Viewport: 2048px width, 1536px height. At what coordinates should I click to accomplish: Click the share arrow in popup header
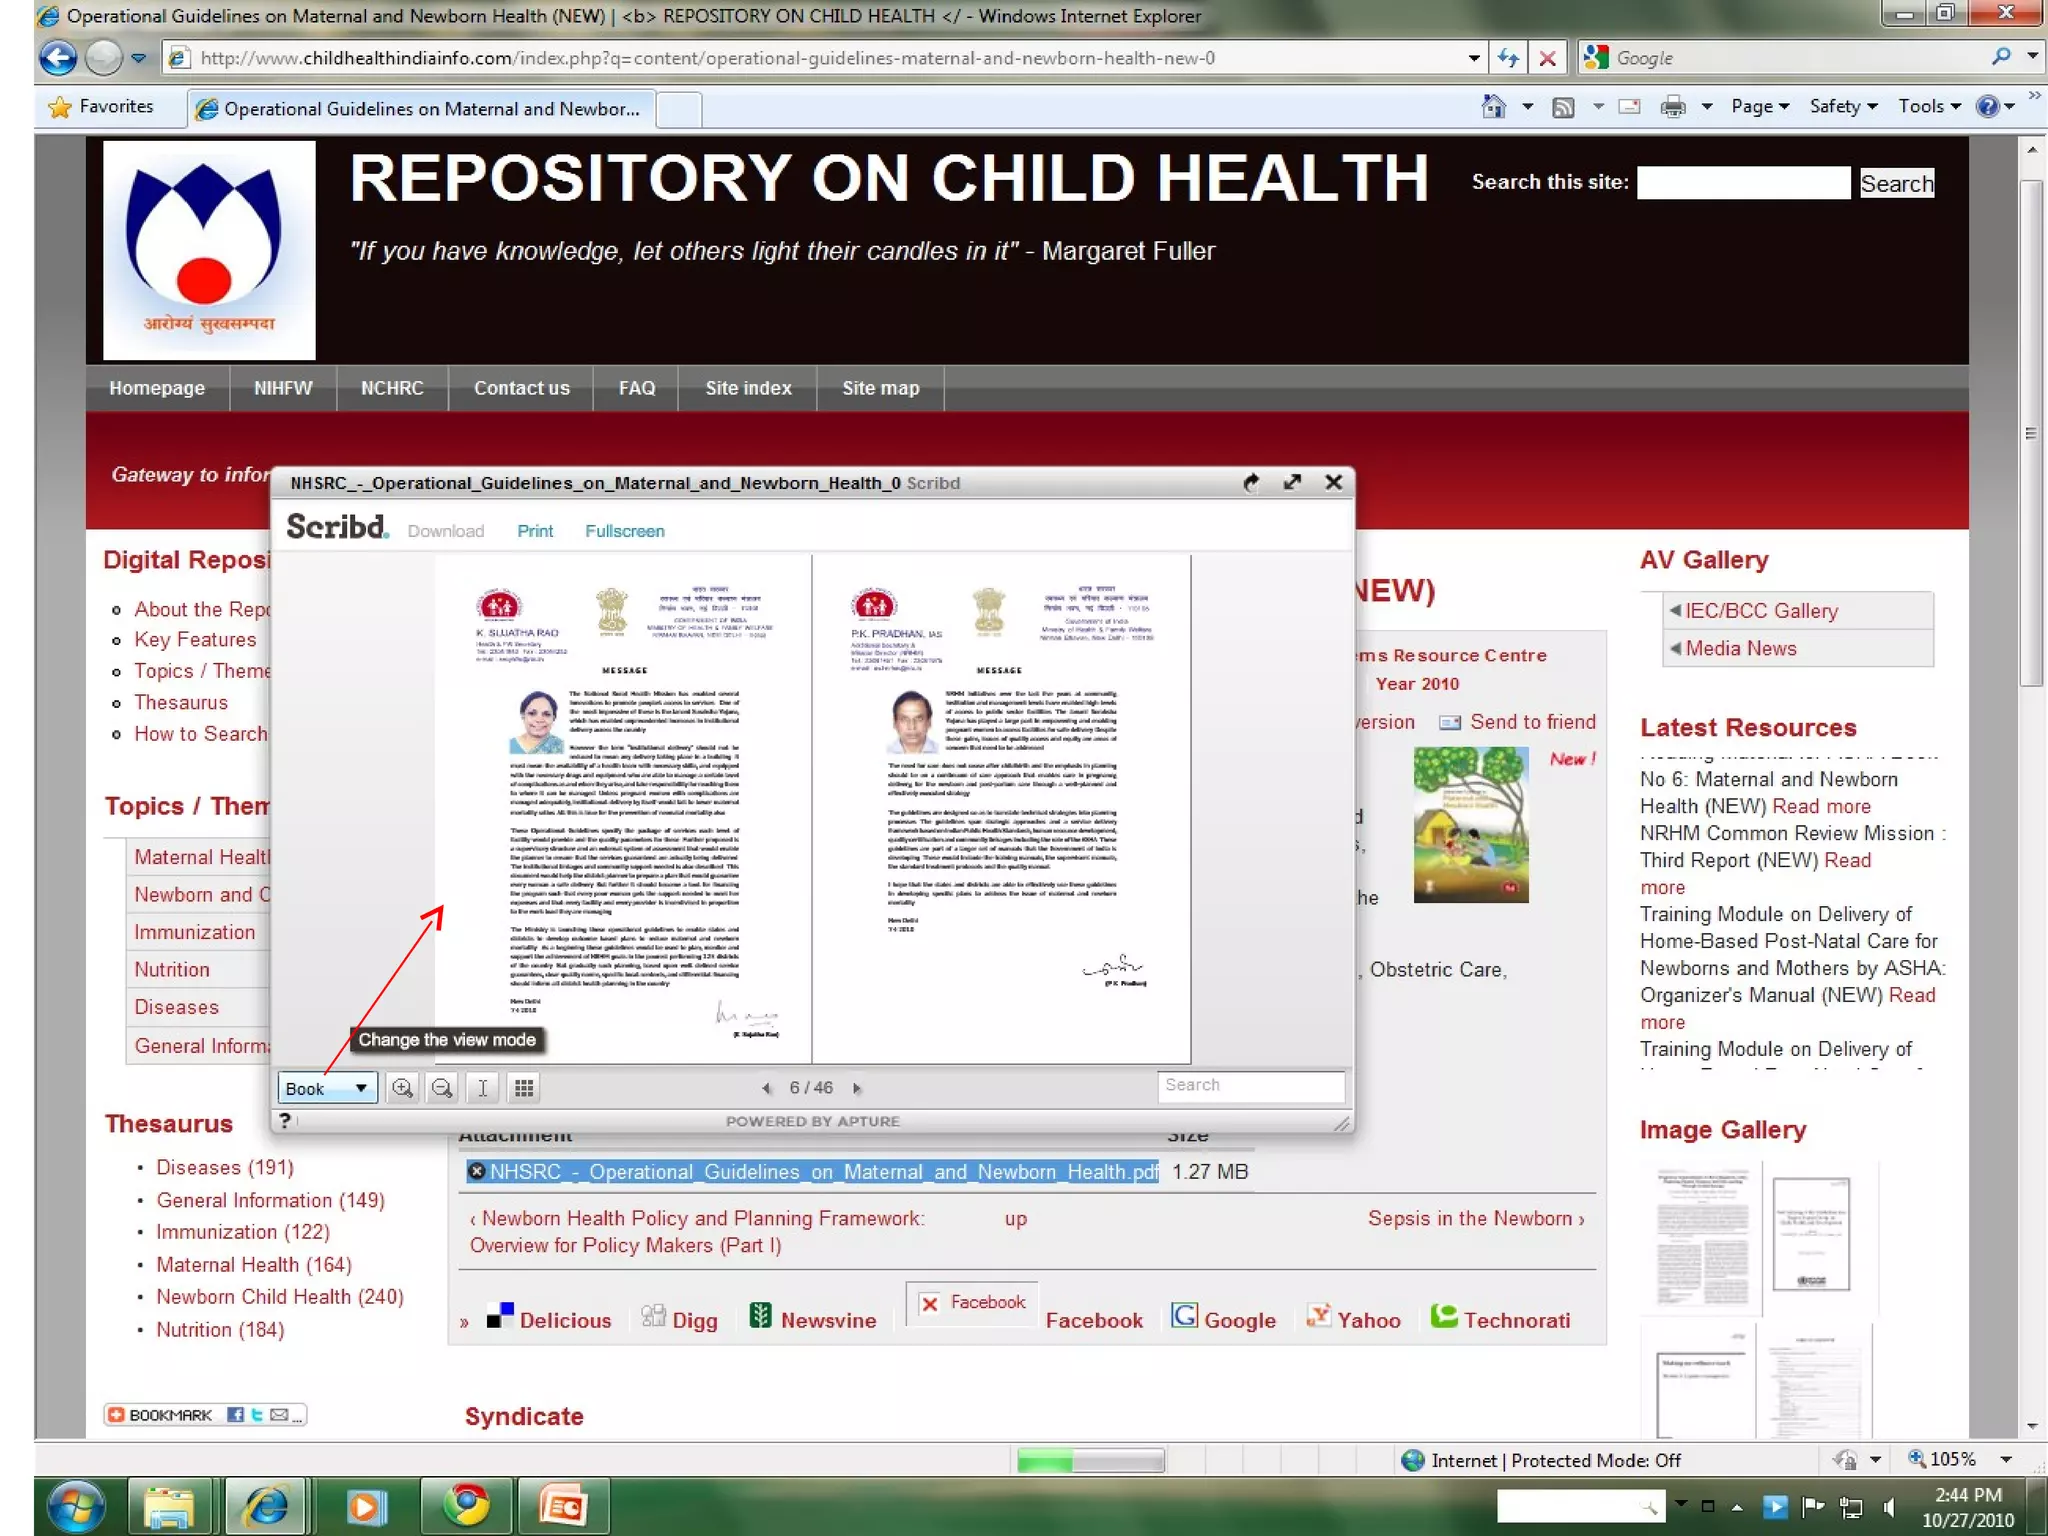pos(1251,483)
